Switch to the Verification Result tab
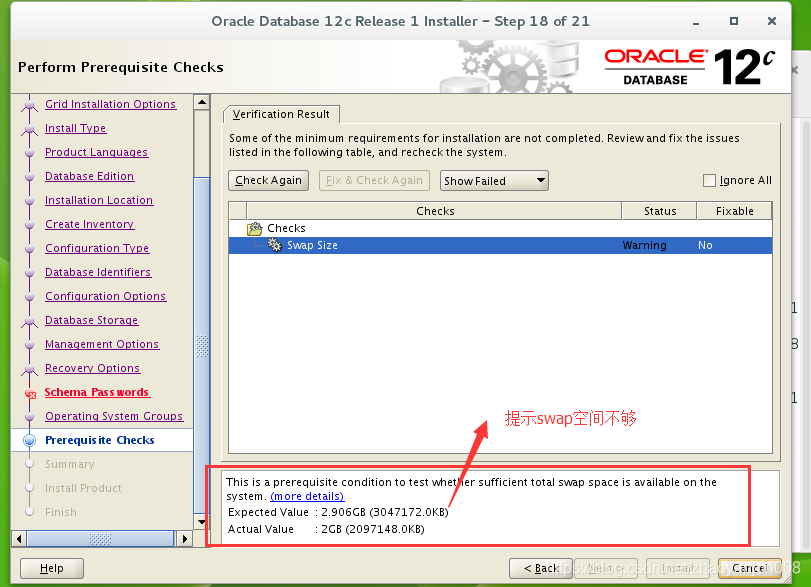Screen dimensions: 811x587 pyautogui.click(x=281, y=114)
